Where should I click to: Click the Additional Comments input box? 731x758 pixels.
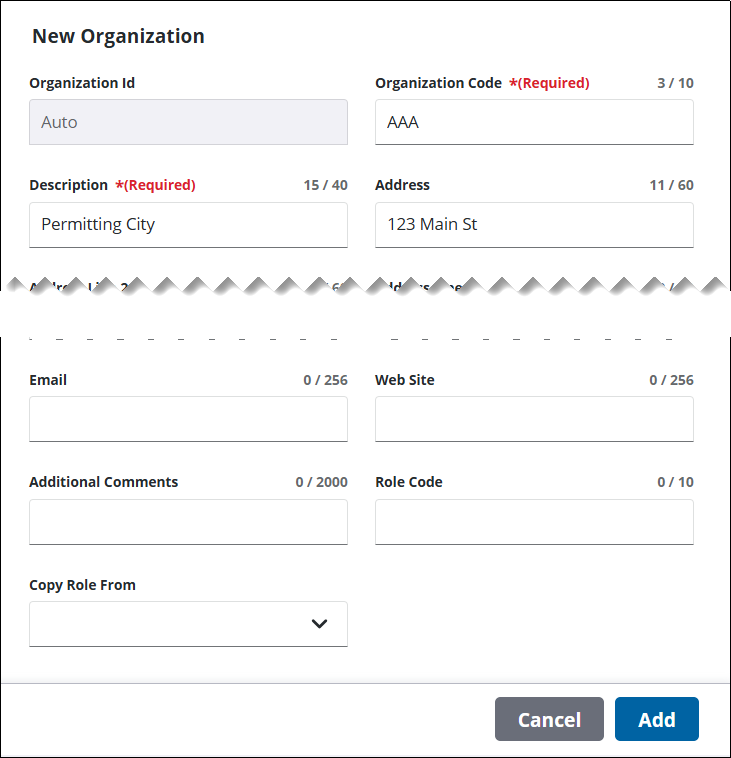pyautogui.click(x=188, y=521)
